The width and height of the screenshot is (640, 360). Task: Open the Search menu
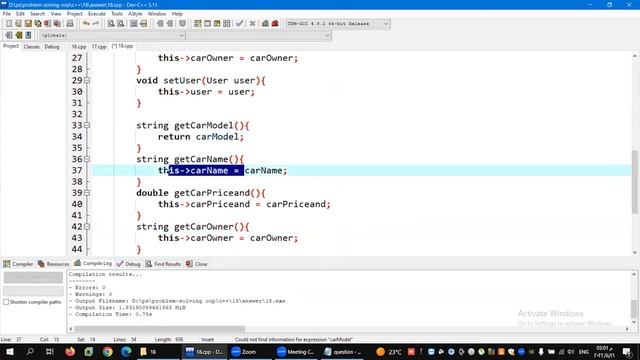[37, 13]
